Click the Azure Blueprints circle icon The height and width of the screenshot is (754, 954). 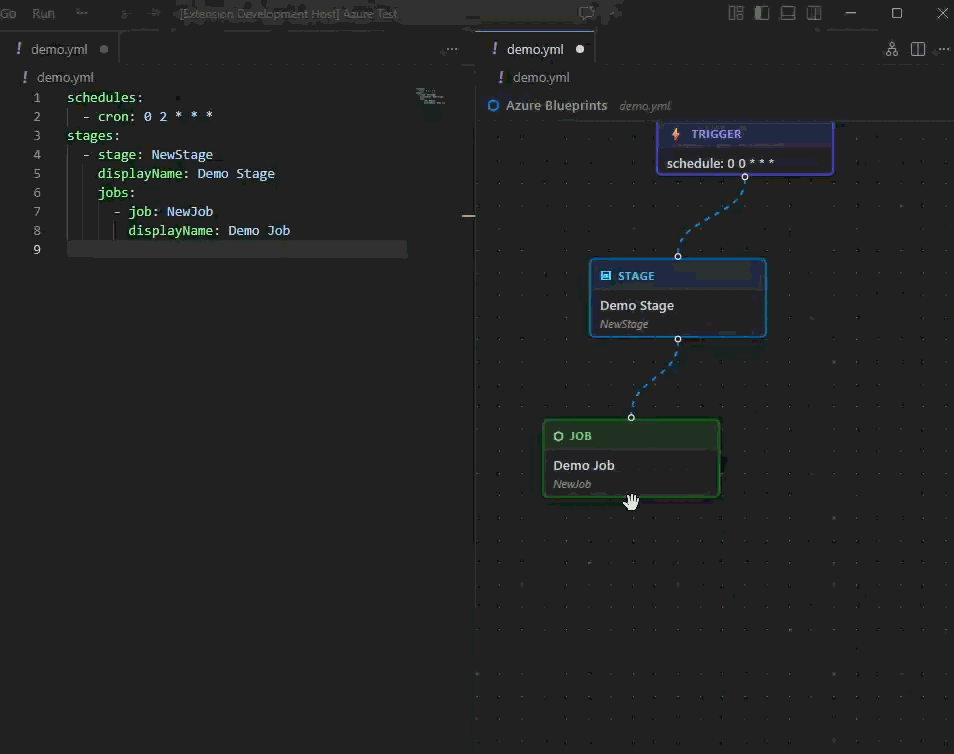(x=493, y=106)
